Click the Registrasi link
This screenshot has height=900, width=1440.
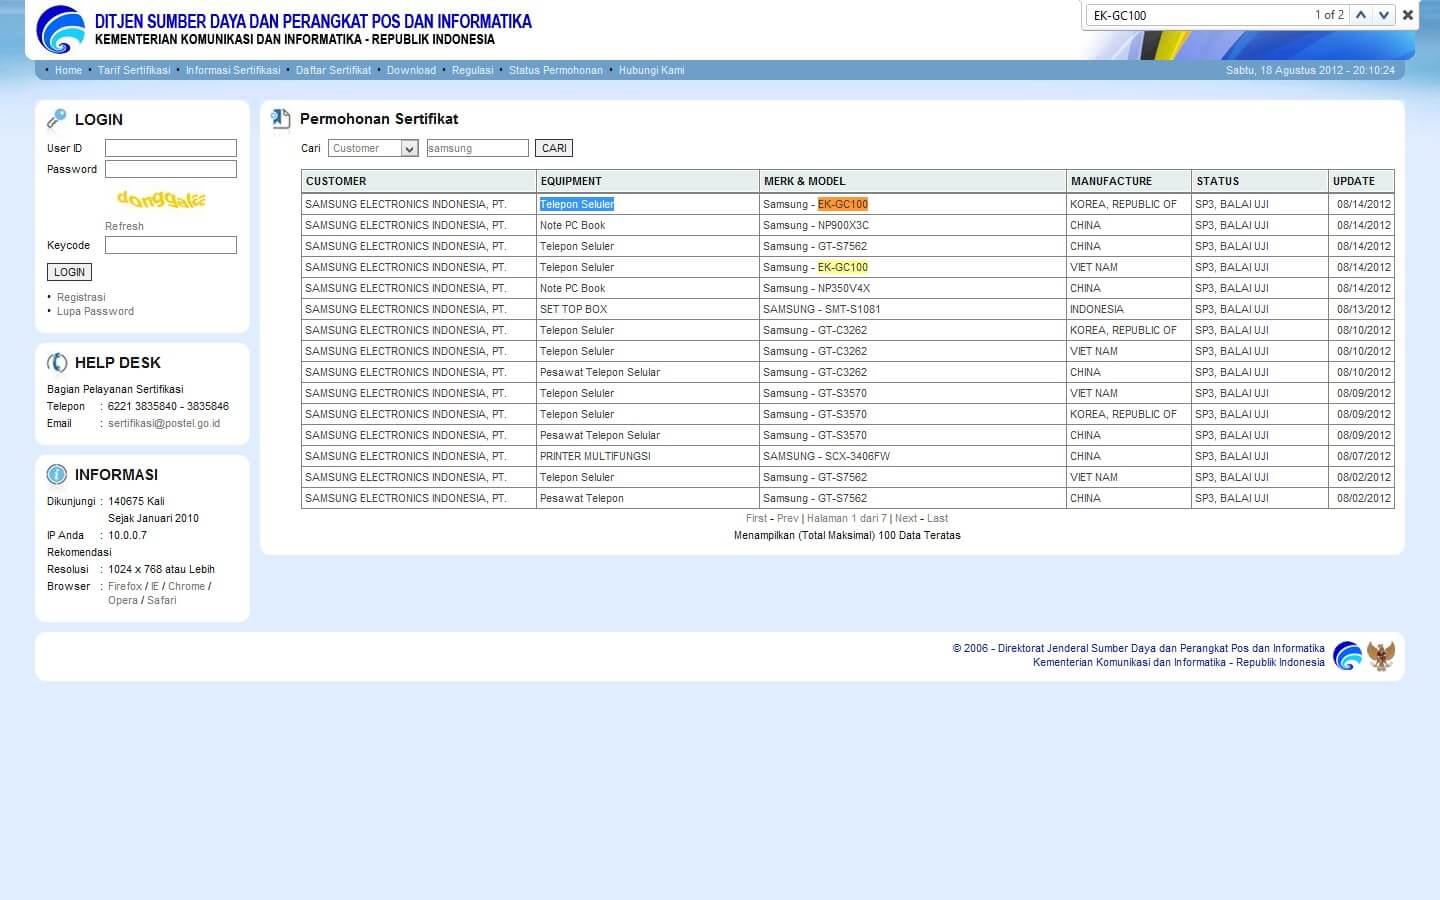(81, 297)
